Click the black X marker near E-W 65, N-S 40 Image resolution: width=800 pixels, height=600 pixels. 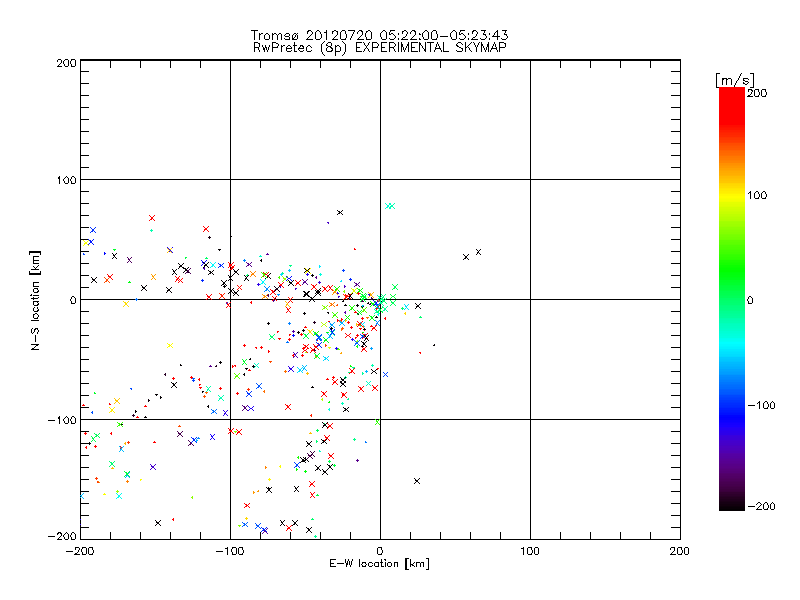(x=478, y=252)
